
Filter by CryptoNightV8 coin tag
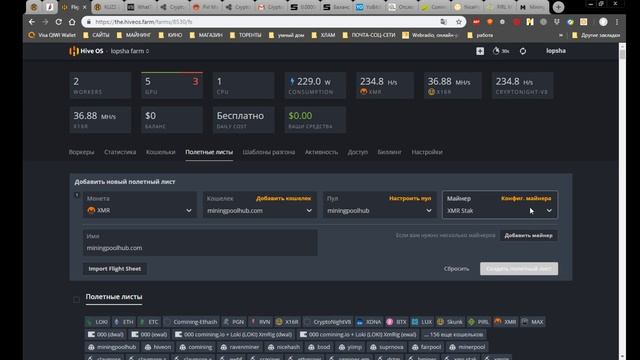pos(328,322)
